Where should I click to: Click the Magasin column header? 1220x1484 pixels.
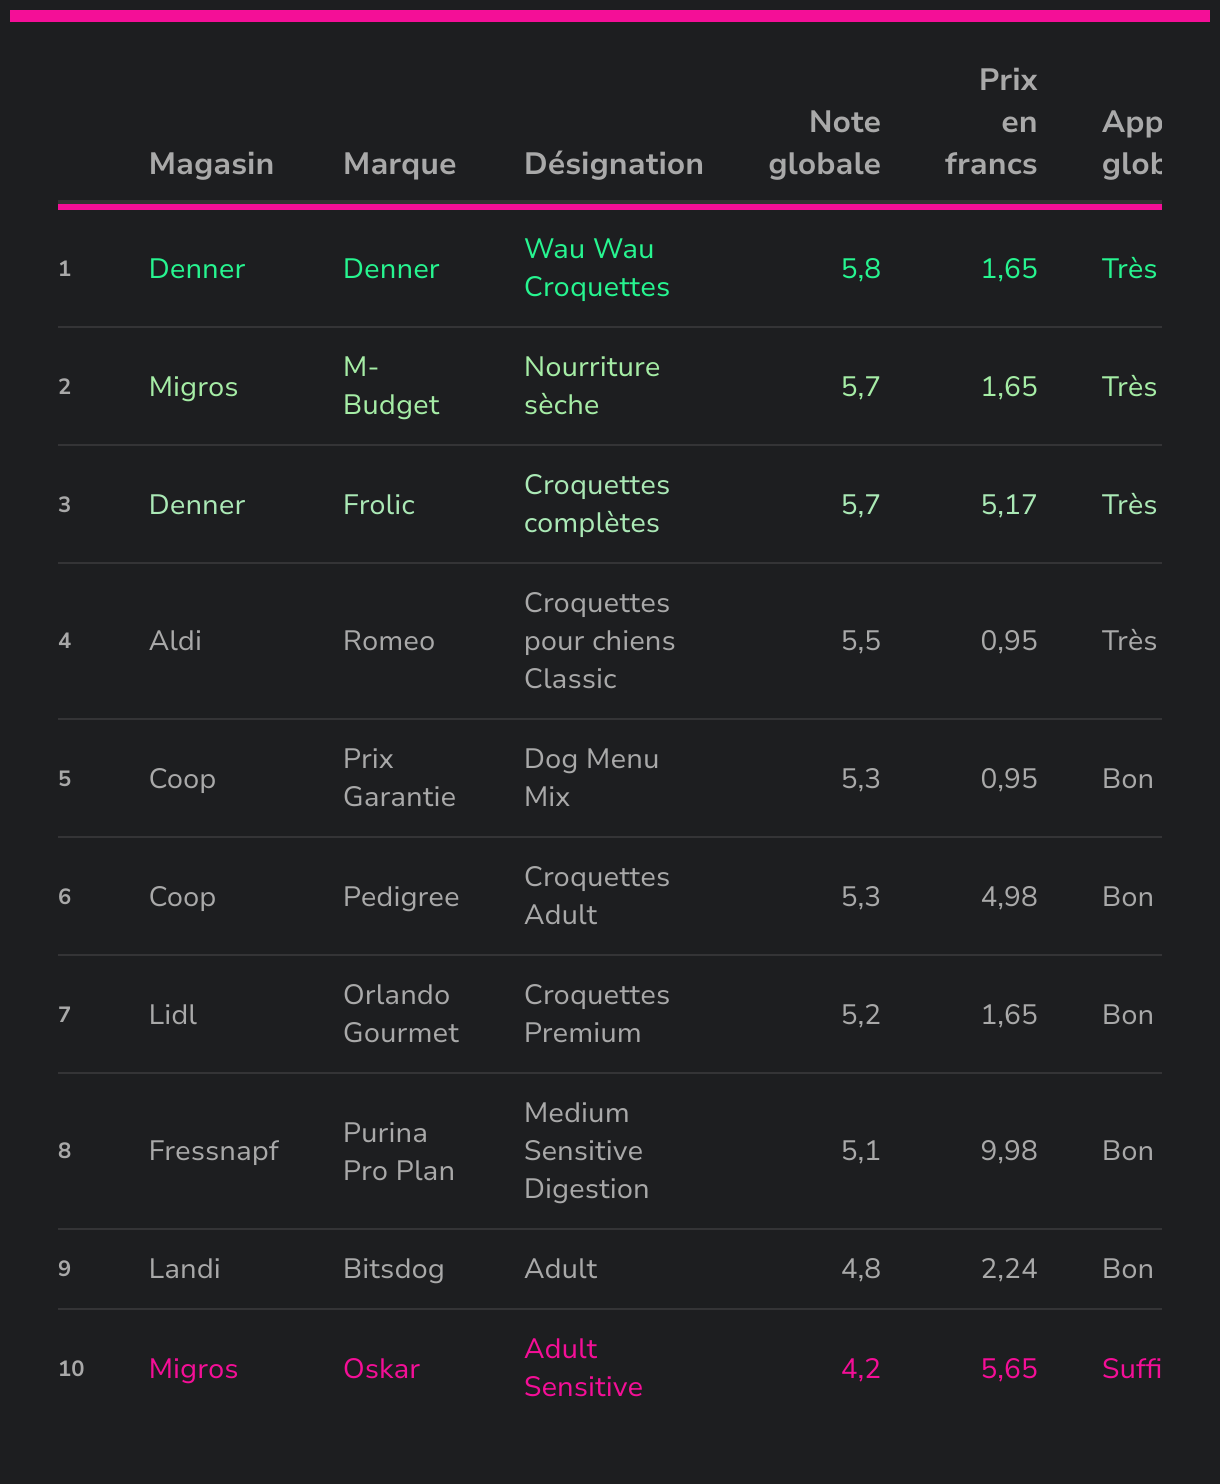[211, 164]
